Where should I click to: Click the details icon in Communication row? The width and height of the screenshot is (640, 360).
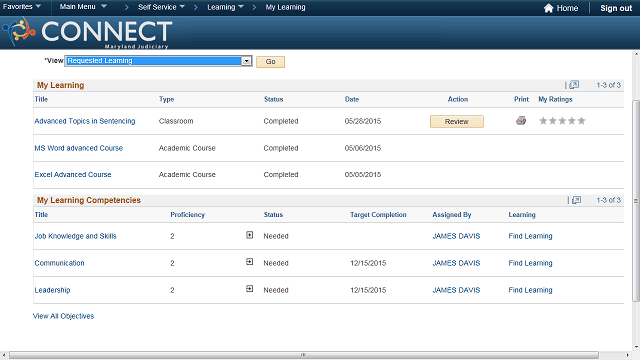point(249,262)
